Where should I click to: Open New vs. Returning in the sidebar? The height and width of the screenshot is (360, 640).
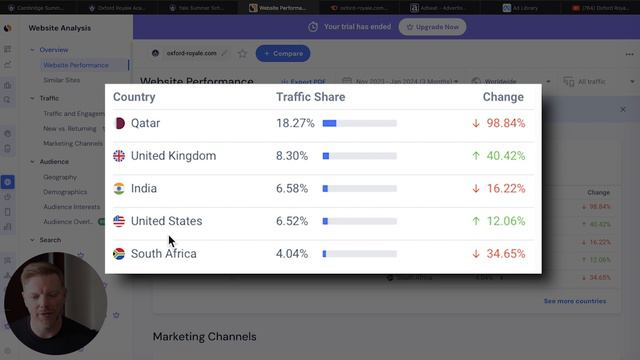point(70,129)
